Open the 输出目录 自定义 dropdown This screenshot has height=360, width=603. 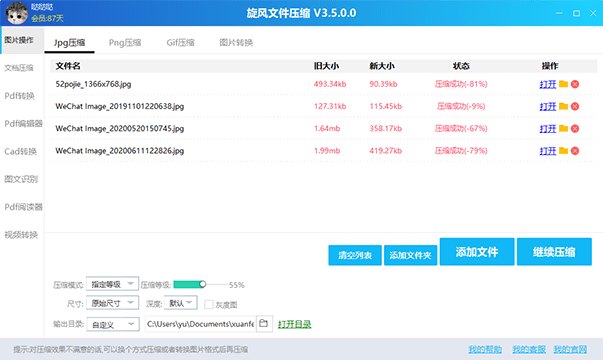tap(113, 324)
